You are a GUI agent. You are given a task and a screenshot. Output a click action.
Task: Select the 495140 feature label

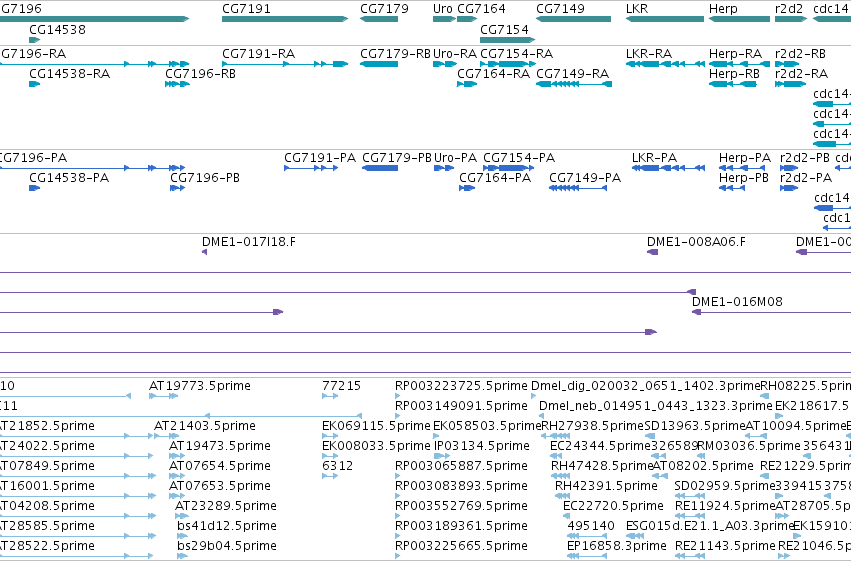tap(591, 526)
